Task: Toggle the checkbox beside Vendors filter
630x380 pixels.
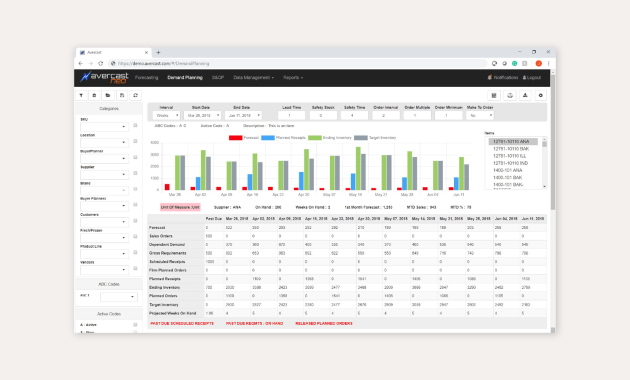Action: click(x=135, y=268)
